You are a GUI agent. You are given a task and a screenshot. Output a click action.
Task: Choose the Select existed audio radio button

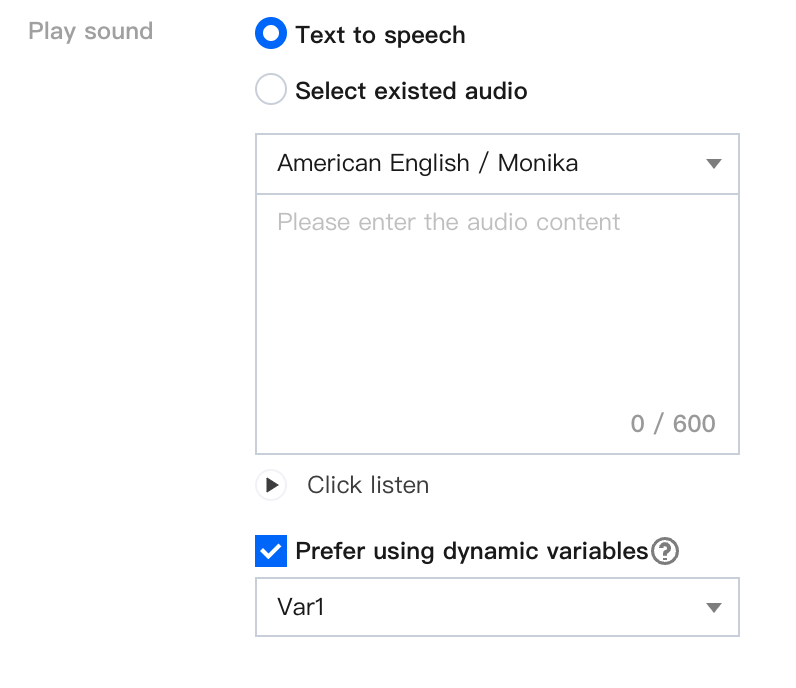click(271, 89)
